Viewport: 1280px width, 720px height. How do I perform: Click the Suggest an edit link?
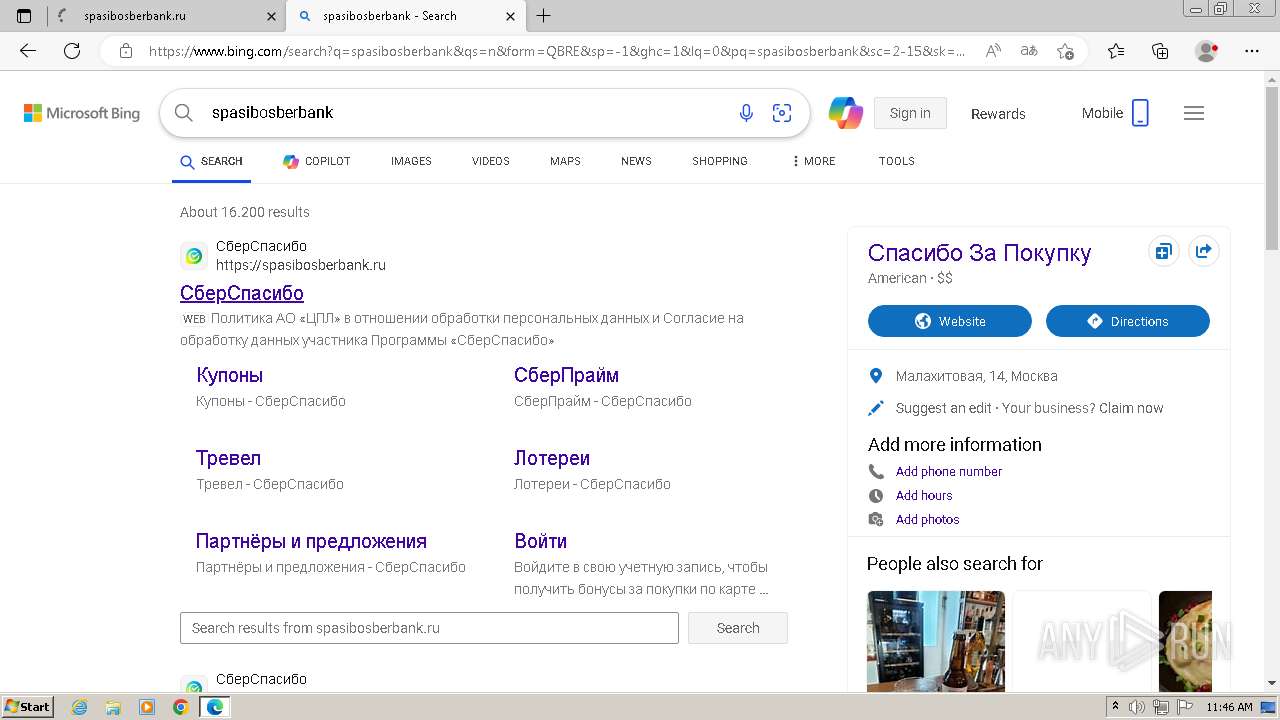(x=944, y=408)
